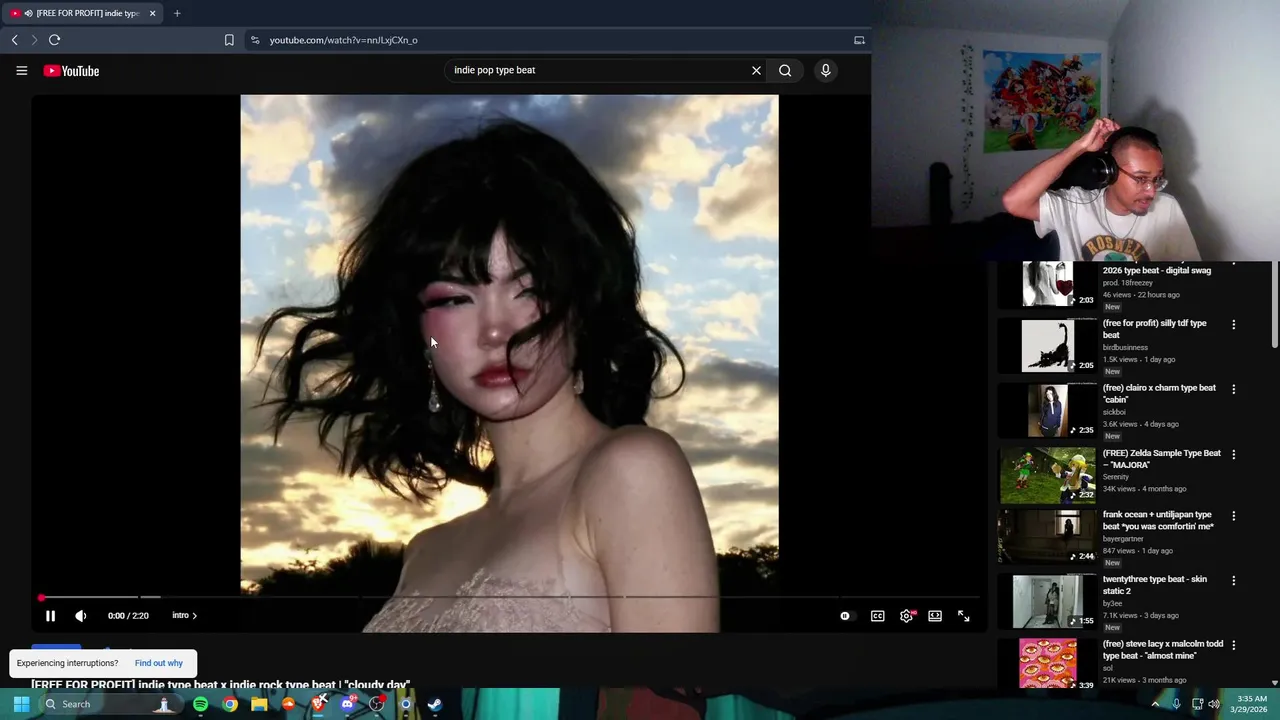Select the '[FREE FOR PROFIT] indie type' tab
This screenshot has height=720, width=1280.
[x=83, y=13]
